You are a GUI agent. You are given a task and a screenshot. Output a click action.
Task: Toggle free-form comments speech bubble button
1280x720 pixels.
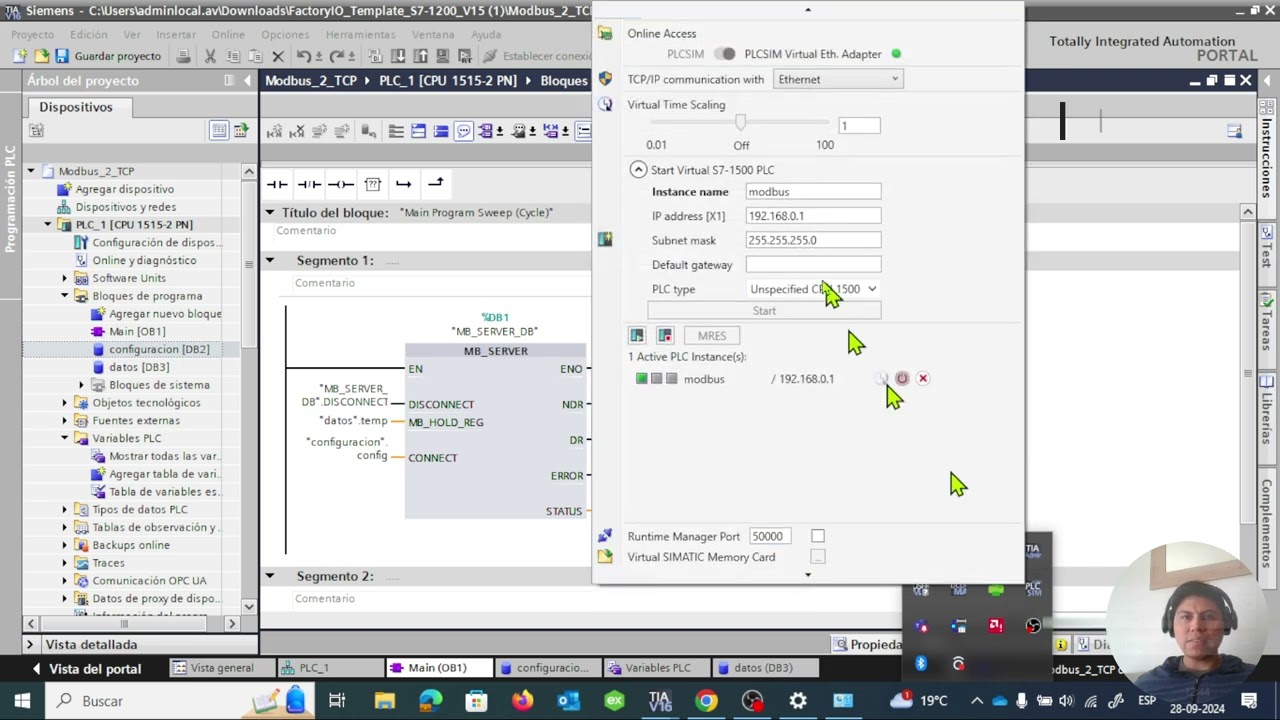(x=463, y=131)
